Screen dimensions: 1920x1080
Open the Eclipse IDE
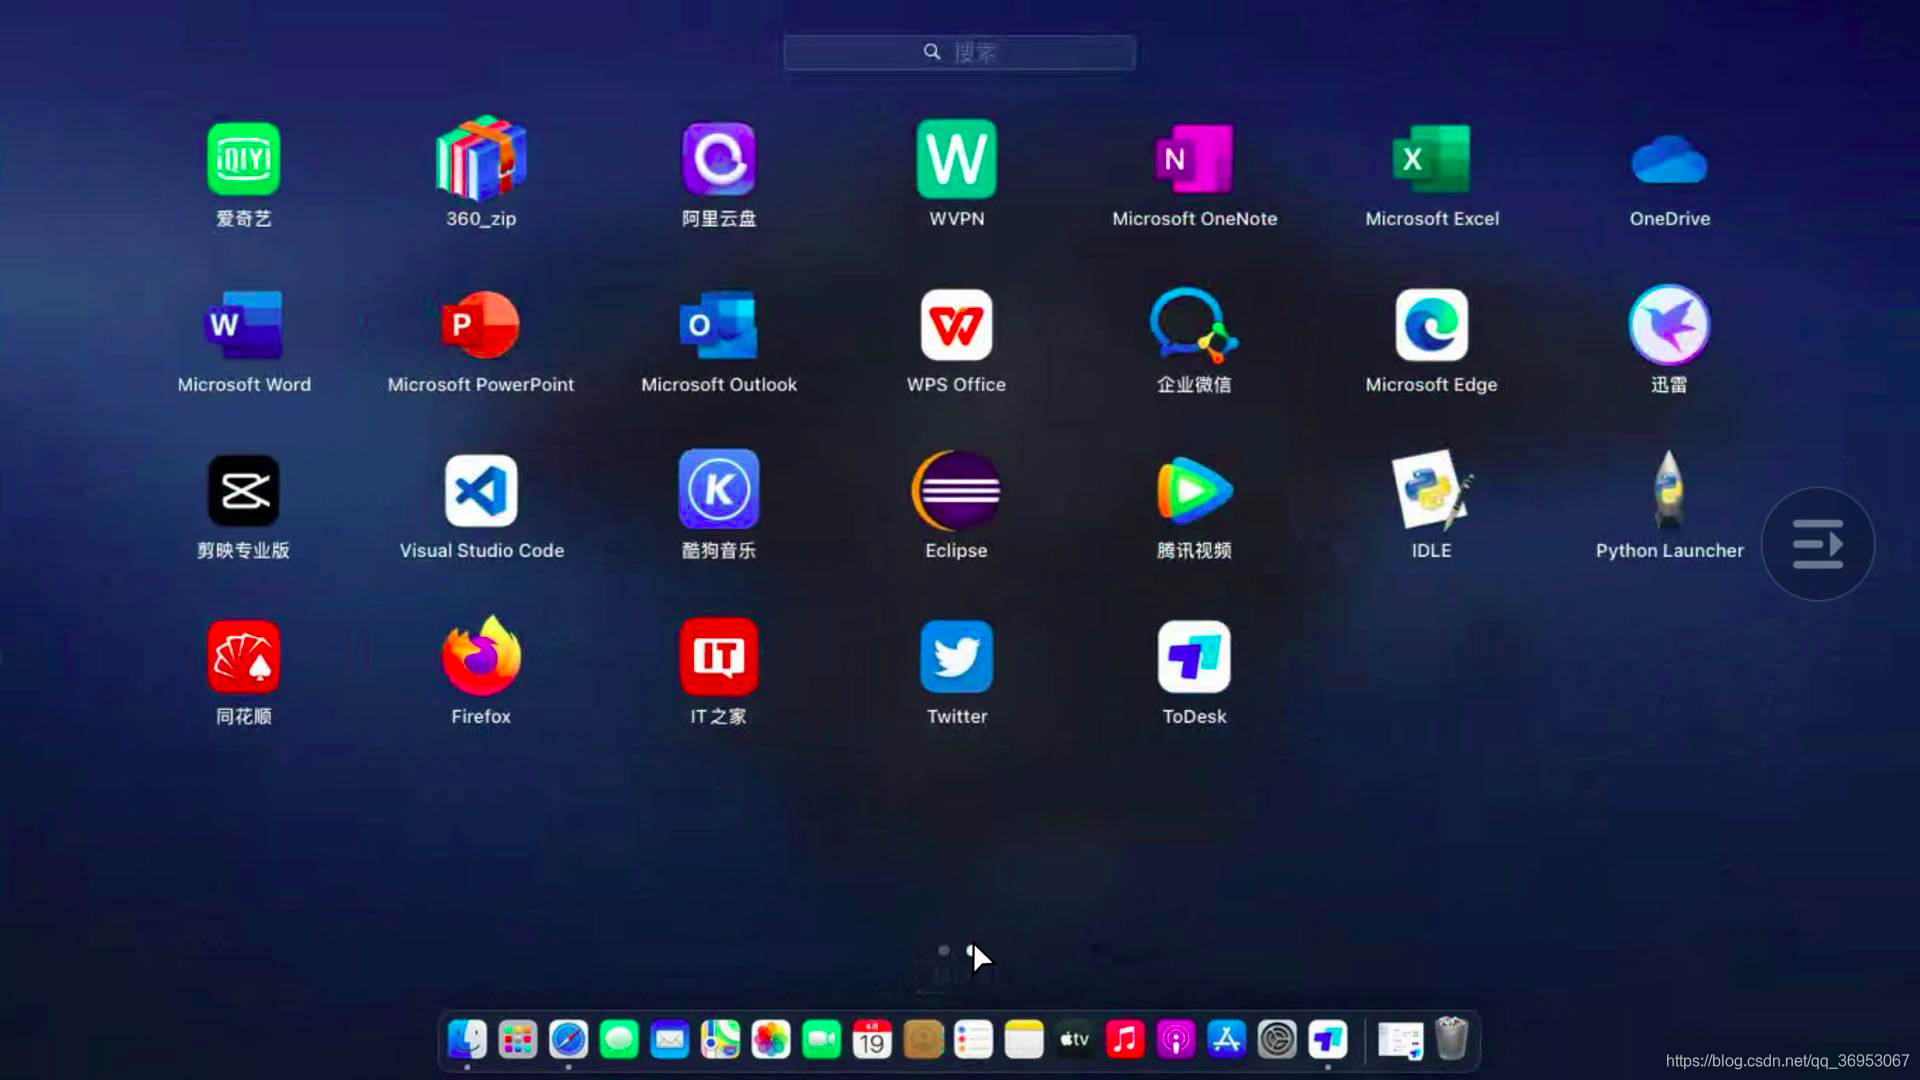pyautogui.click(x=957, y=491)
